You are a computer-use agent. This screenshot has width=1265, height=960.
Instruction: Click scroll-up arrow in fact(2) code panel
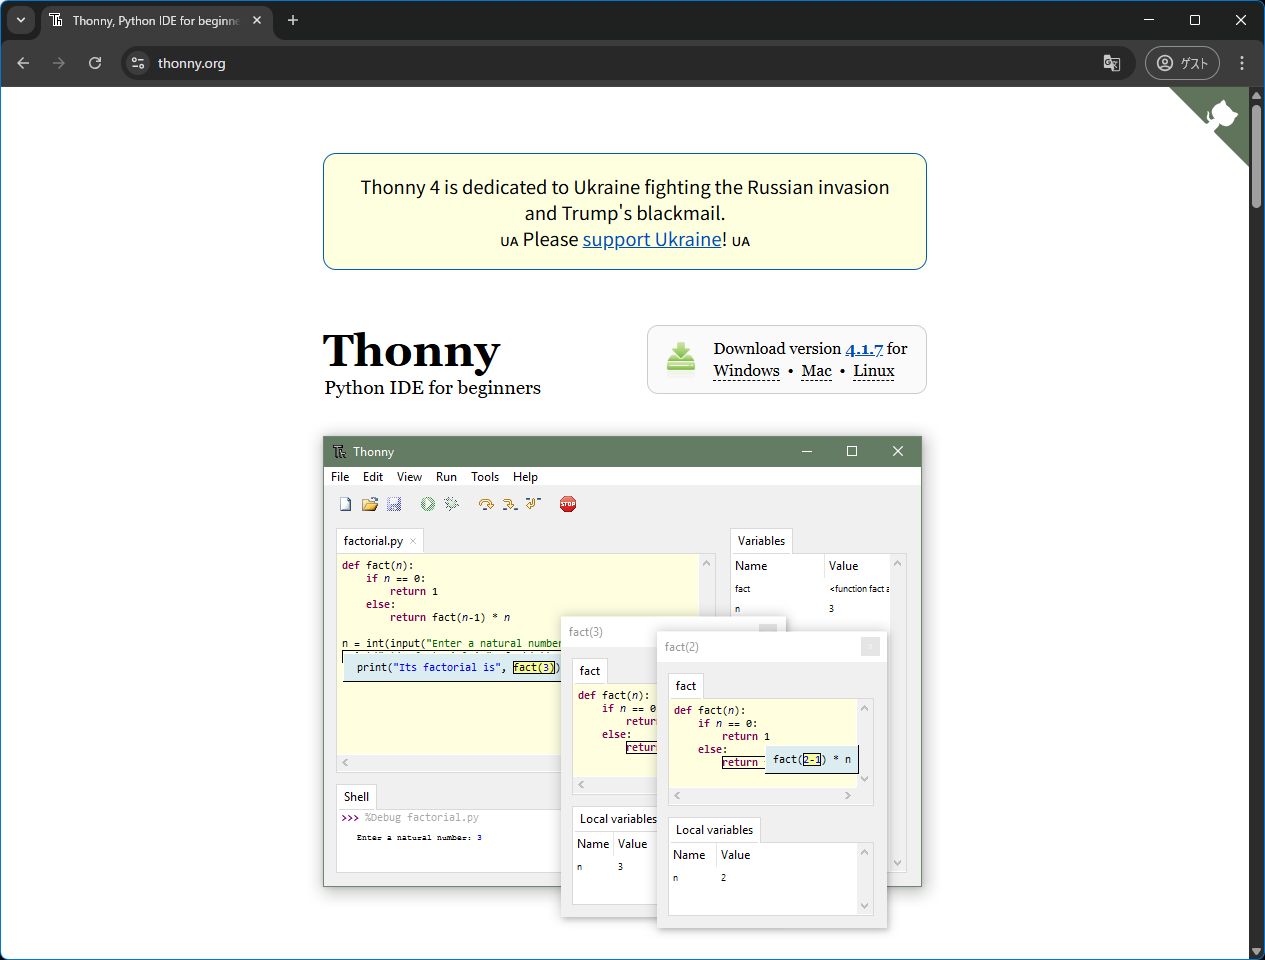865,708
